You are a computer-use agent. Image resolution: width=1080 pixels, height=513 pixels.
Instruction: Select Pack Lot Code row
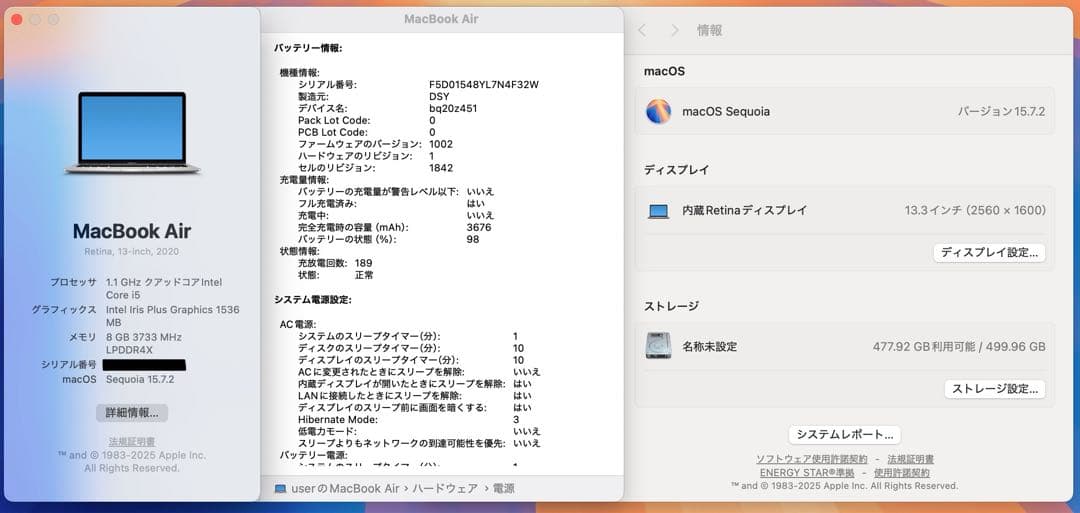tap(366, 121)
